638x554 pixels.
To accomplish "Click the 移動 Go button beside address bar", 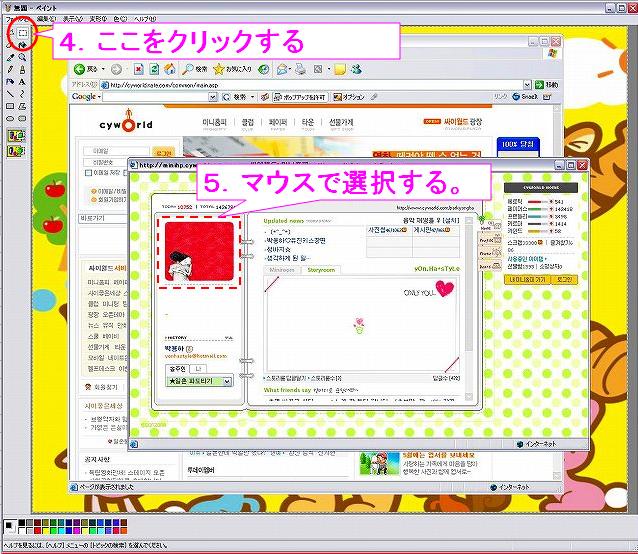I will click(x=546, y=85).
